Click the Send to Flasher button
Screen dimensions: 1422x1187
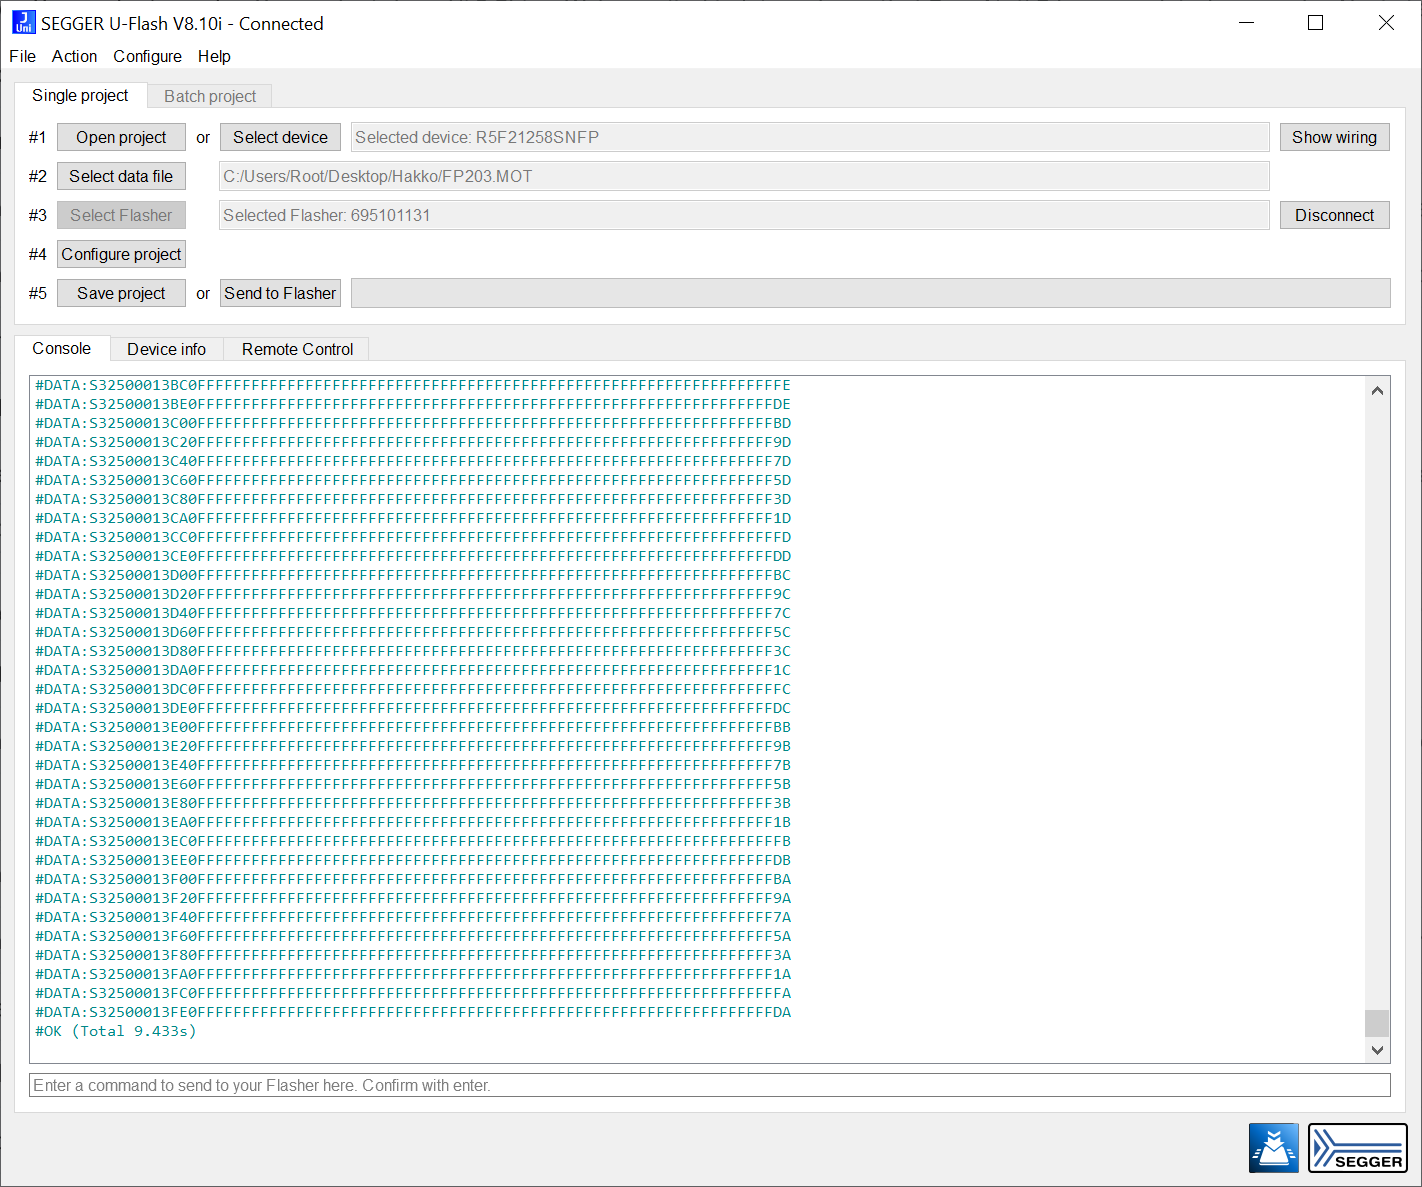[x=280, y=293]
